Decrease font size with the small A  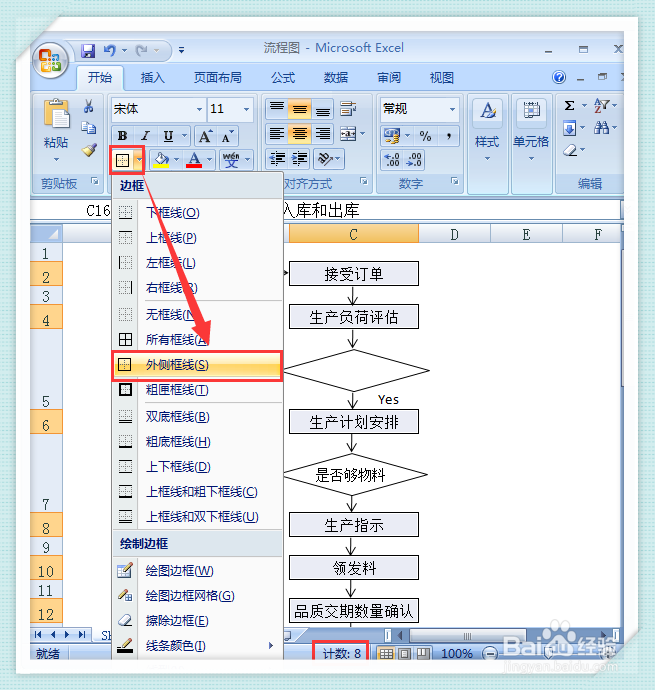[x=227, y=136]
